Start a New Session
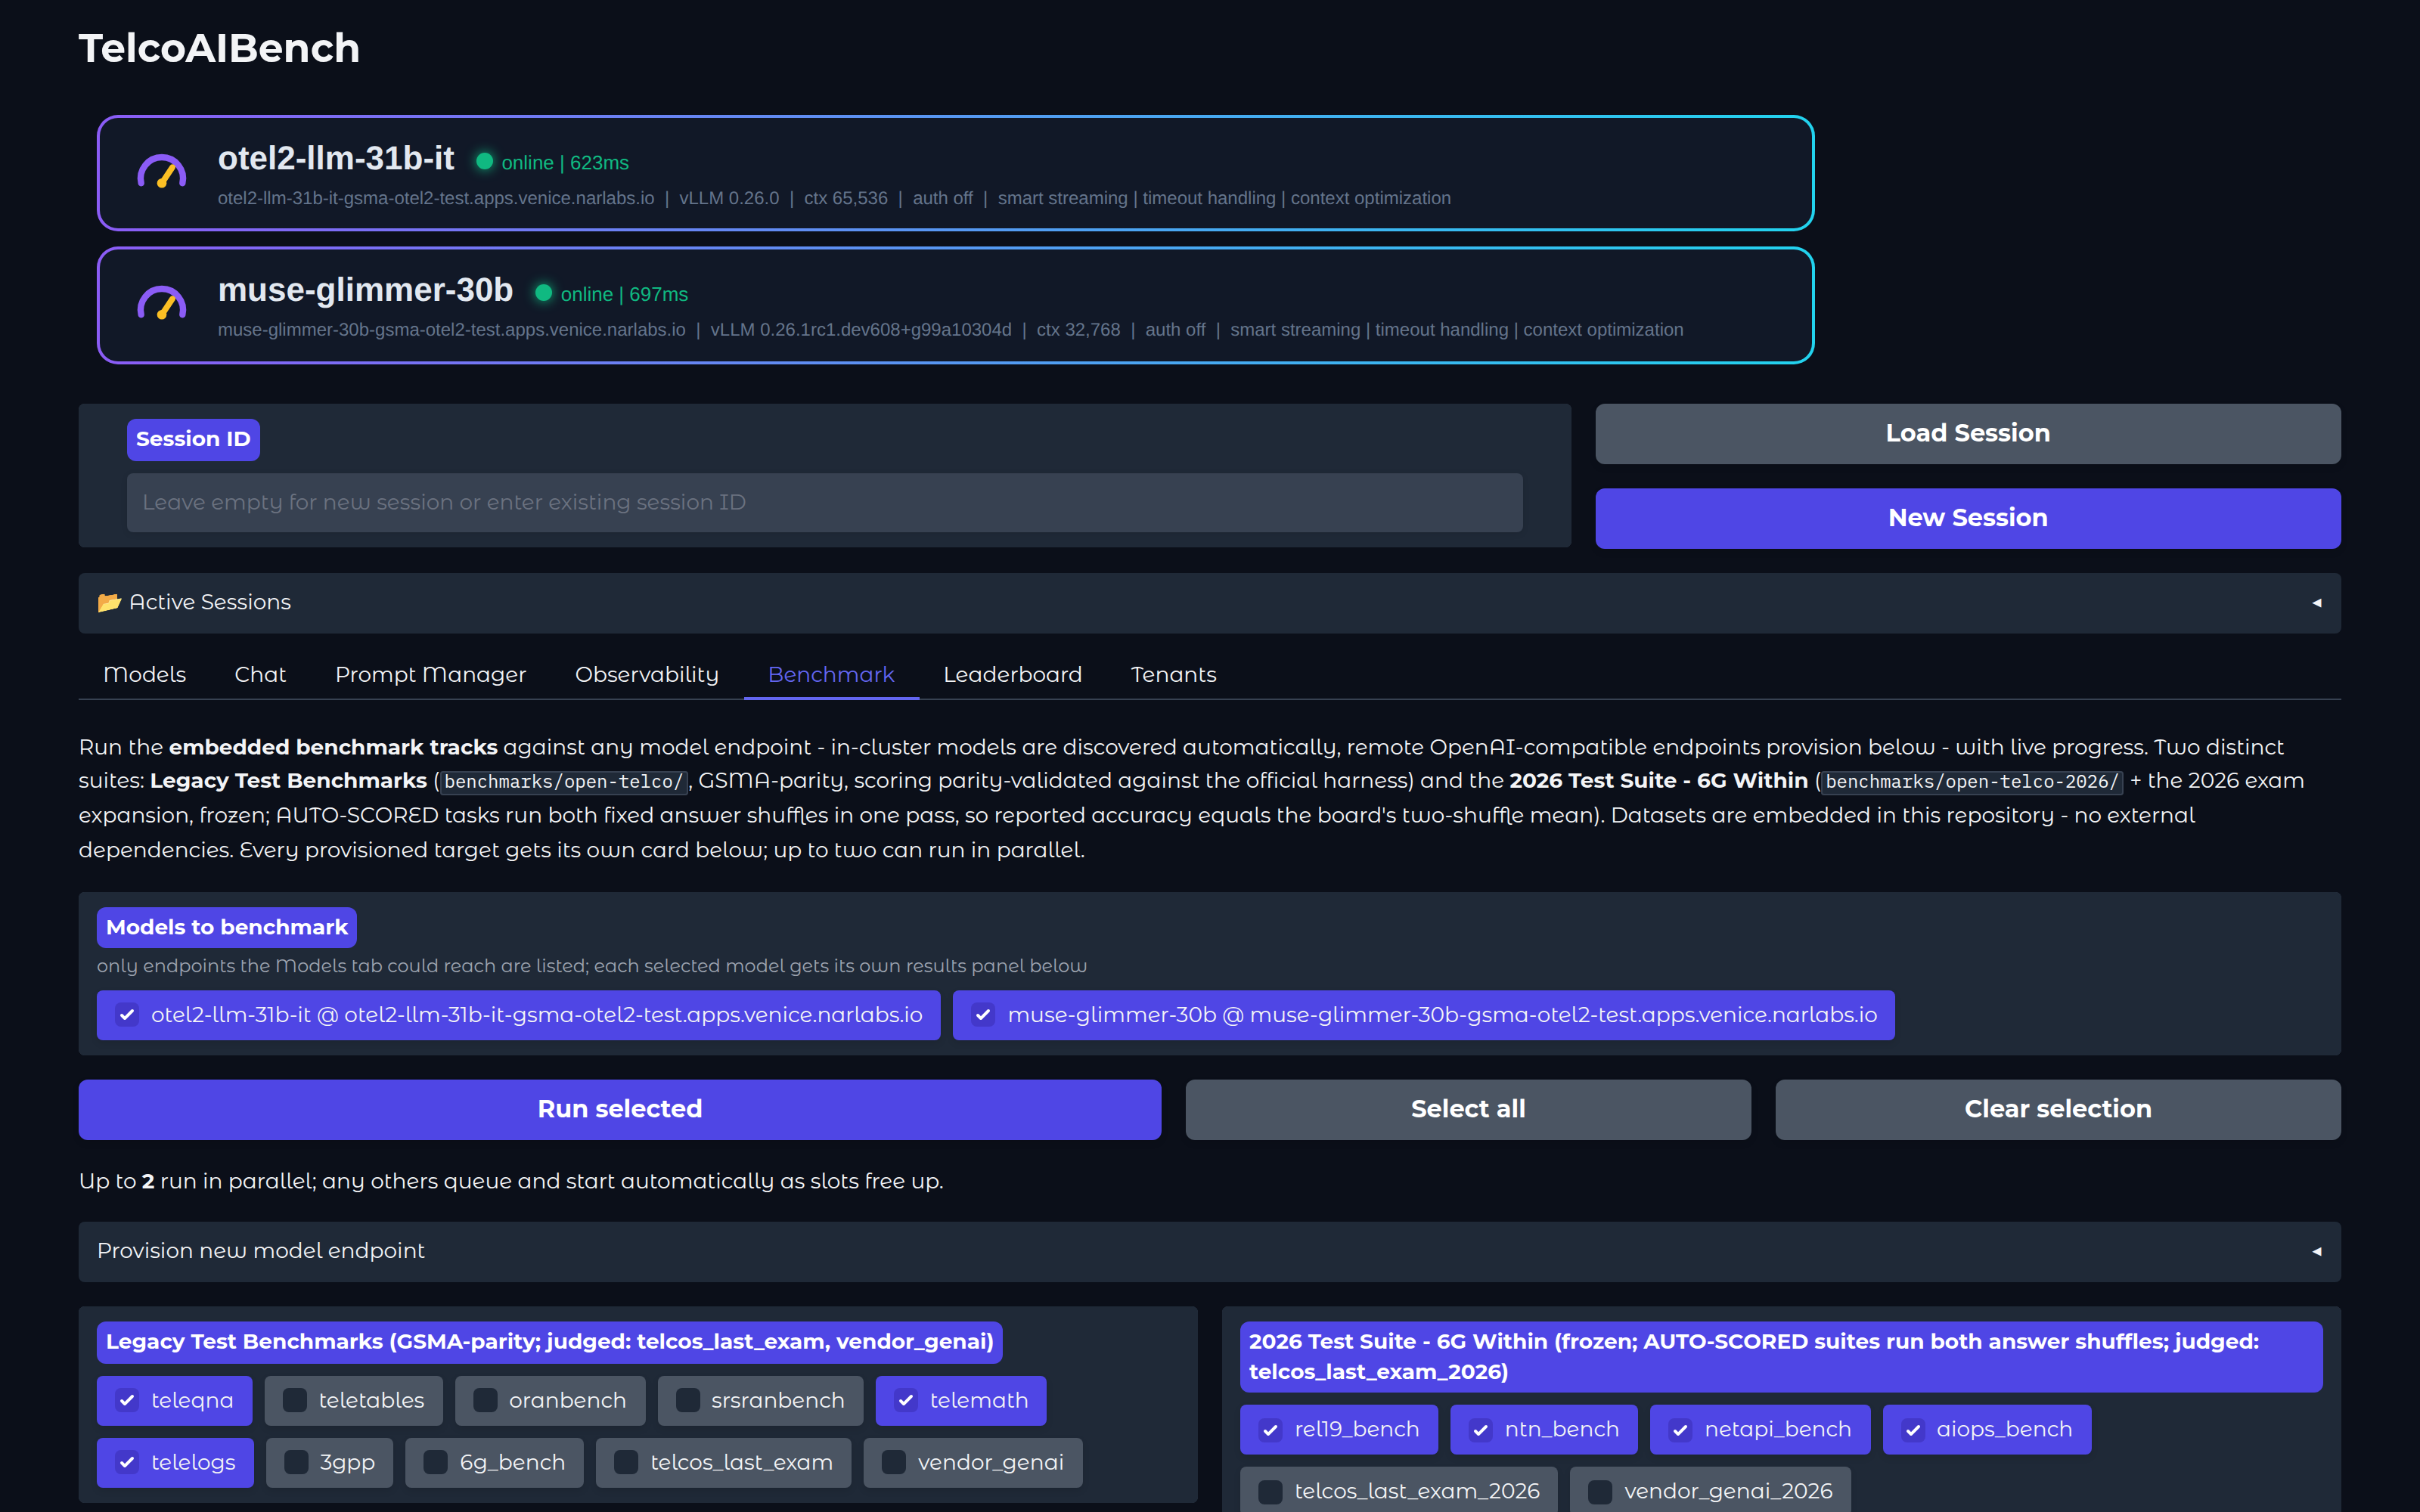Screen dimensions: 2420x1512 (1967, 518)
